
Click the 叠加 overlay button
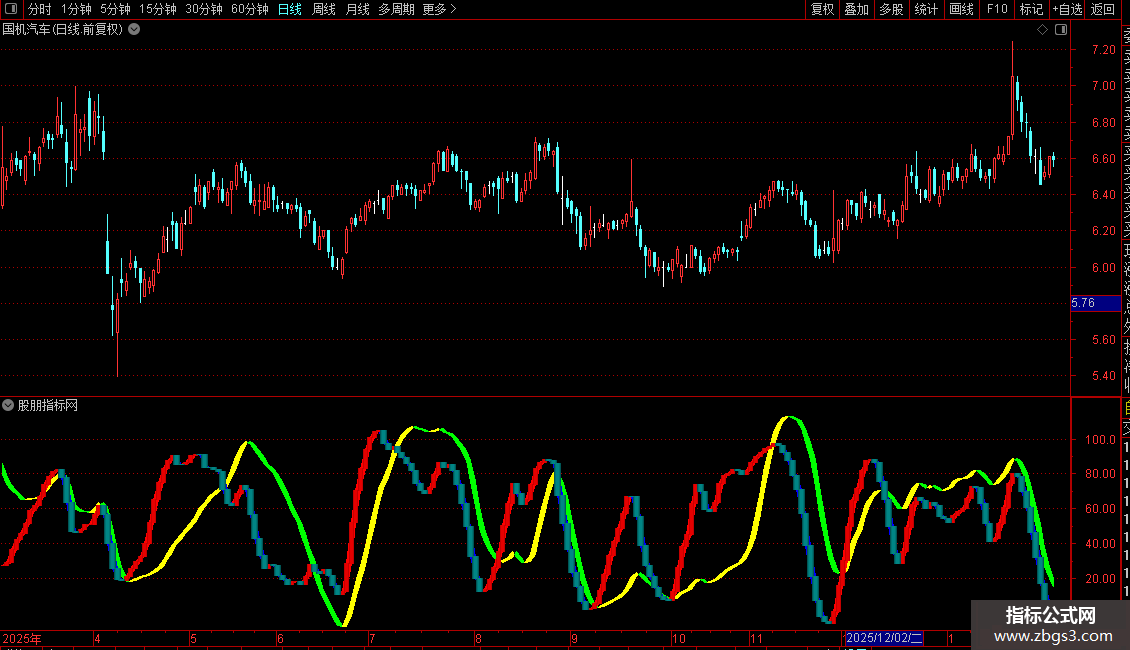point(857,9)
